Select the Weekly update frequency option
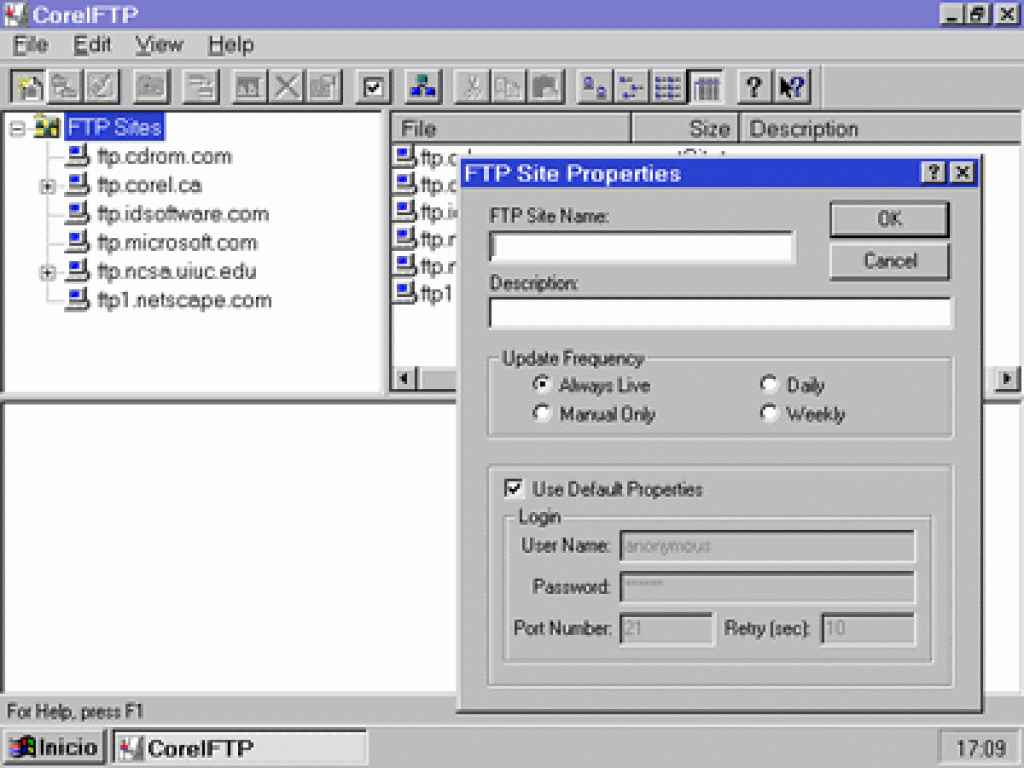The width and height of the screenshot is (1024, 768). tap(769, 414)
